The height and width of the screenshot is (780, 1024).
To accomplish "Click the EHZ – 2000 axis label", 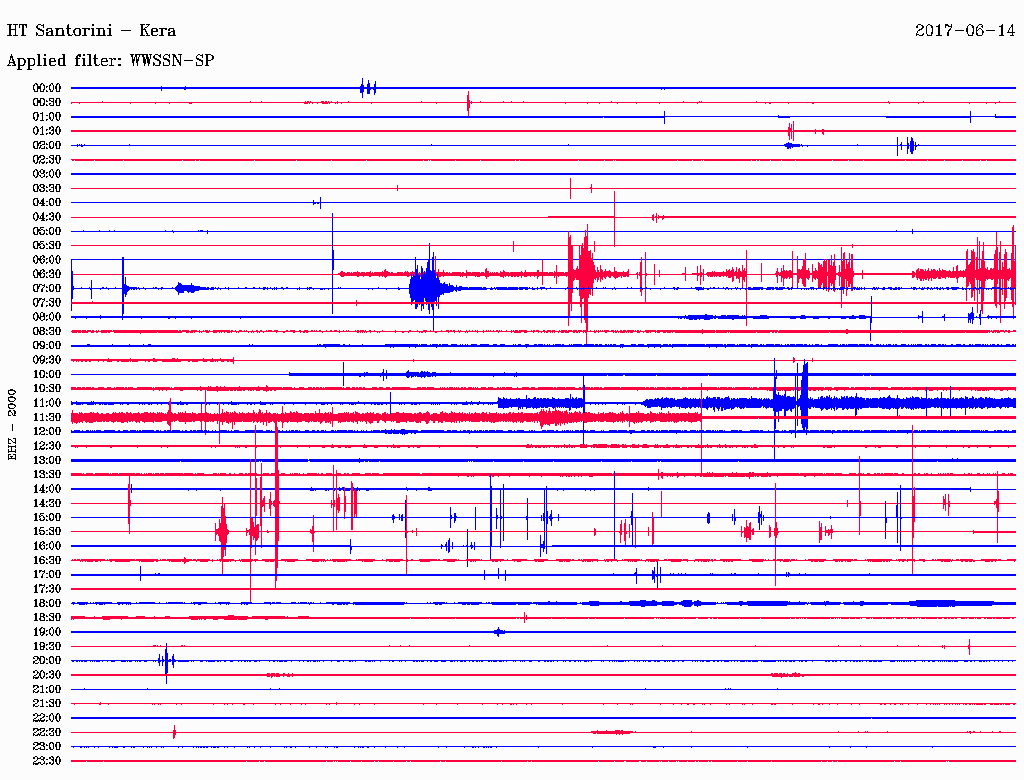I will click(12, 425).
